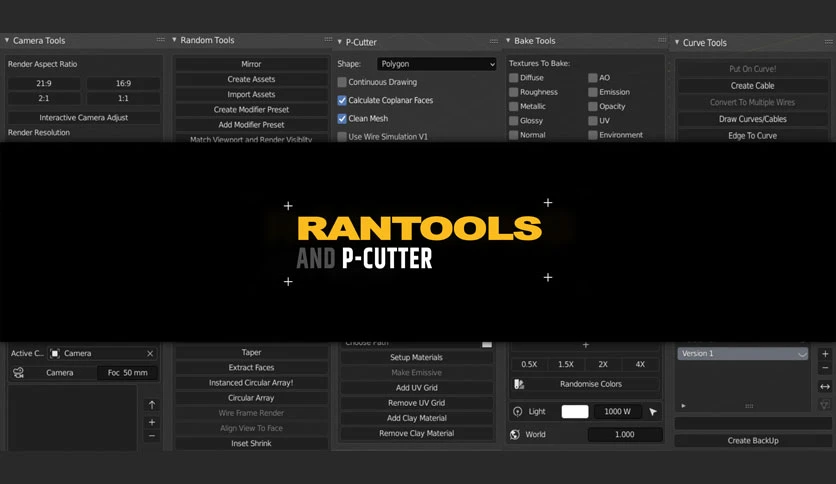Enable the Emission bake checkbox
Screen dimensions: 836x484
point(592,92)
